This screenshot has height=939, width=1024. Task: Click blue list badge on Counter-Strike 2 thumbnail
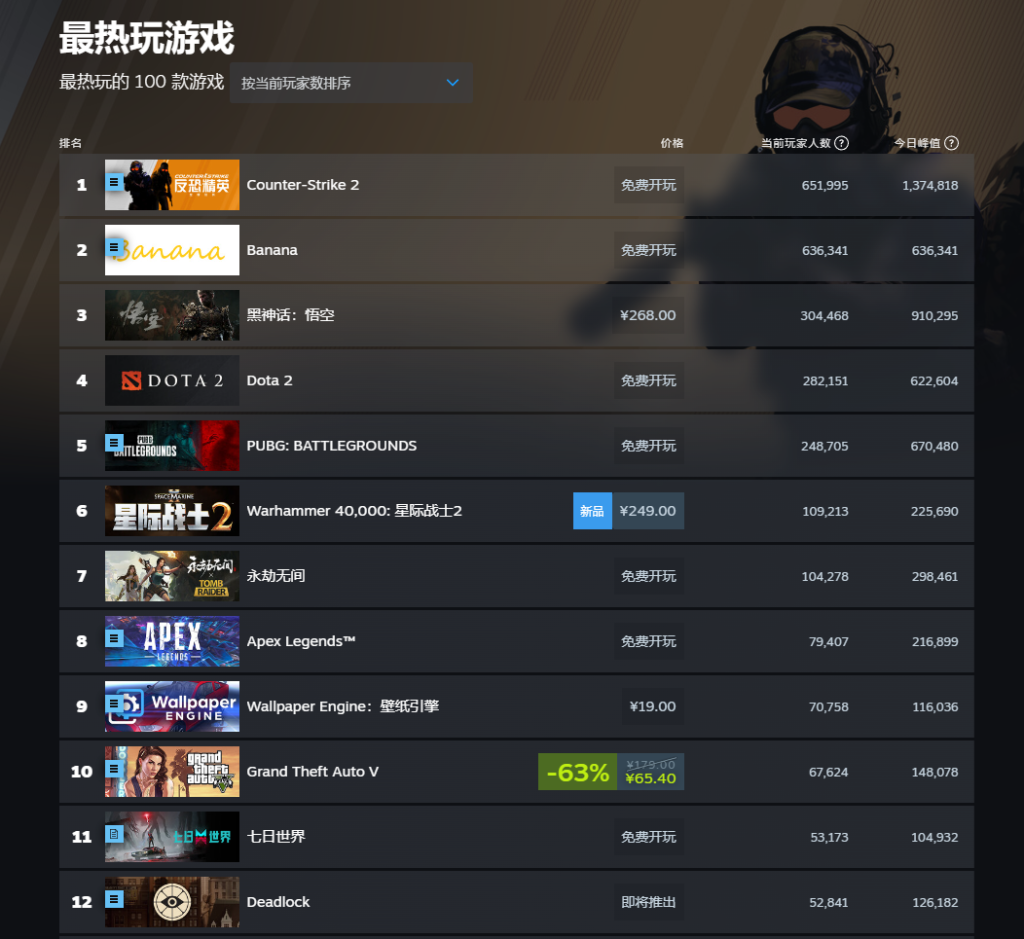pos(114,182)
